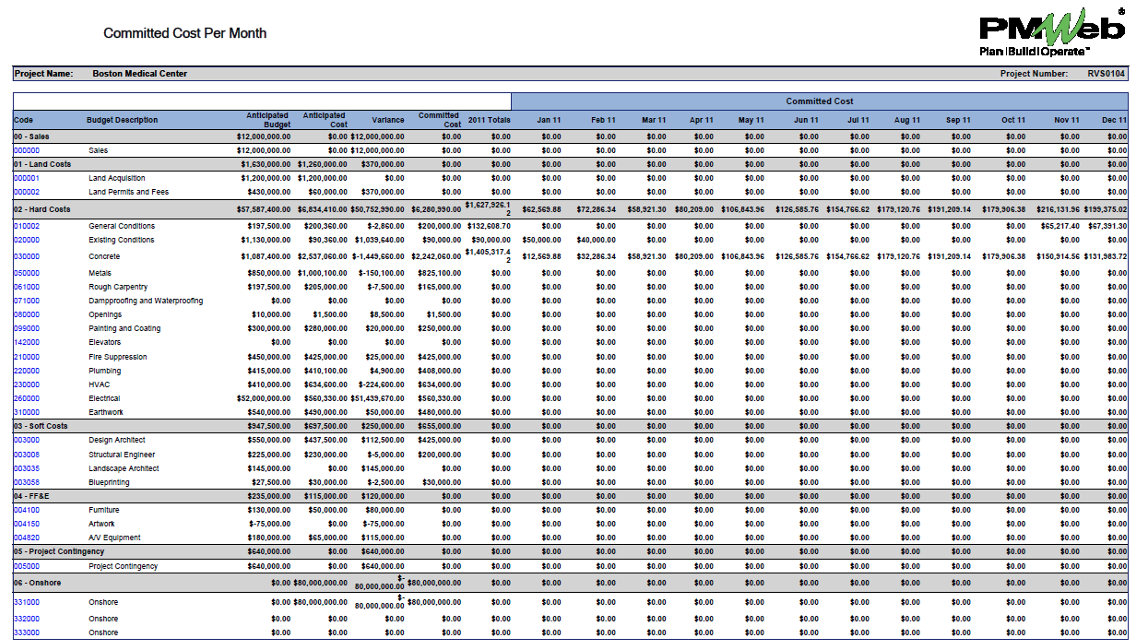
Task: Open code link 003058 Blueprinting
Action: coord(27,482)
